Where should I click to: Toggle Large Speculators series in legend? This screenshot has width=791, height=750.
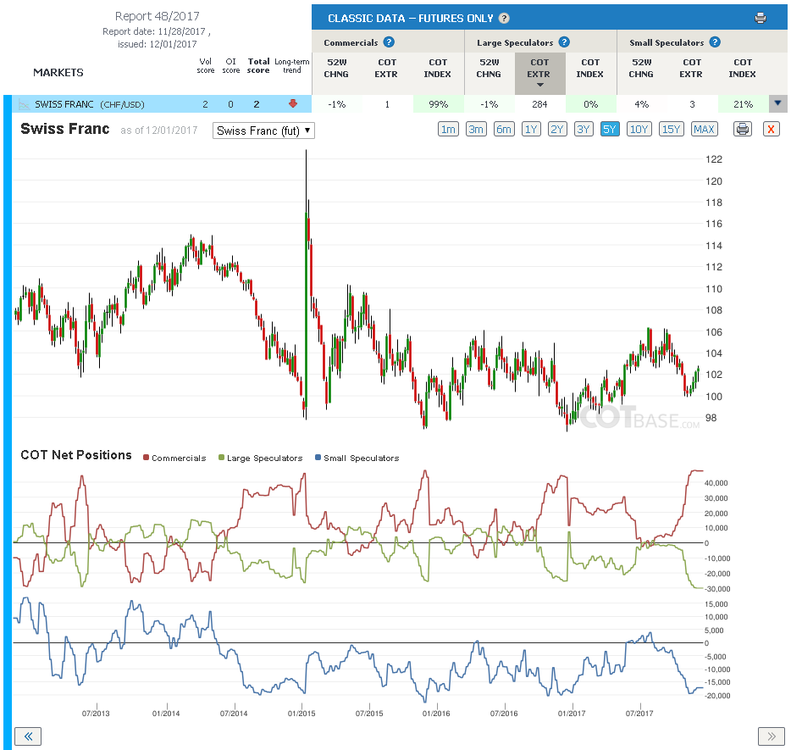click(x=260, y=458)
